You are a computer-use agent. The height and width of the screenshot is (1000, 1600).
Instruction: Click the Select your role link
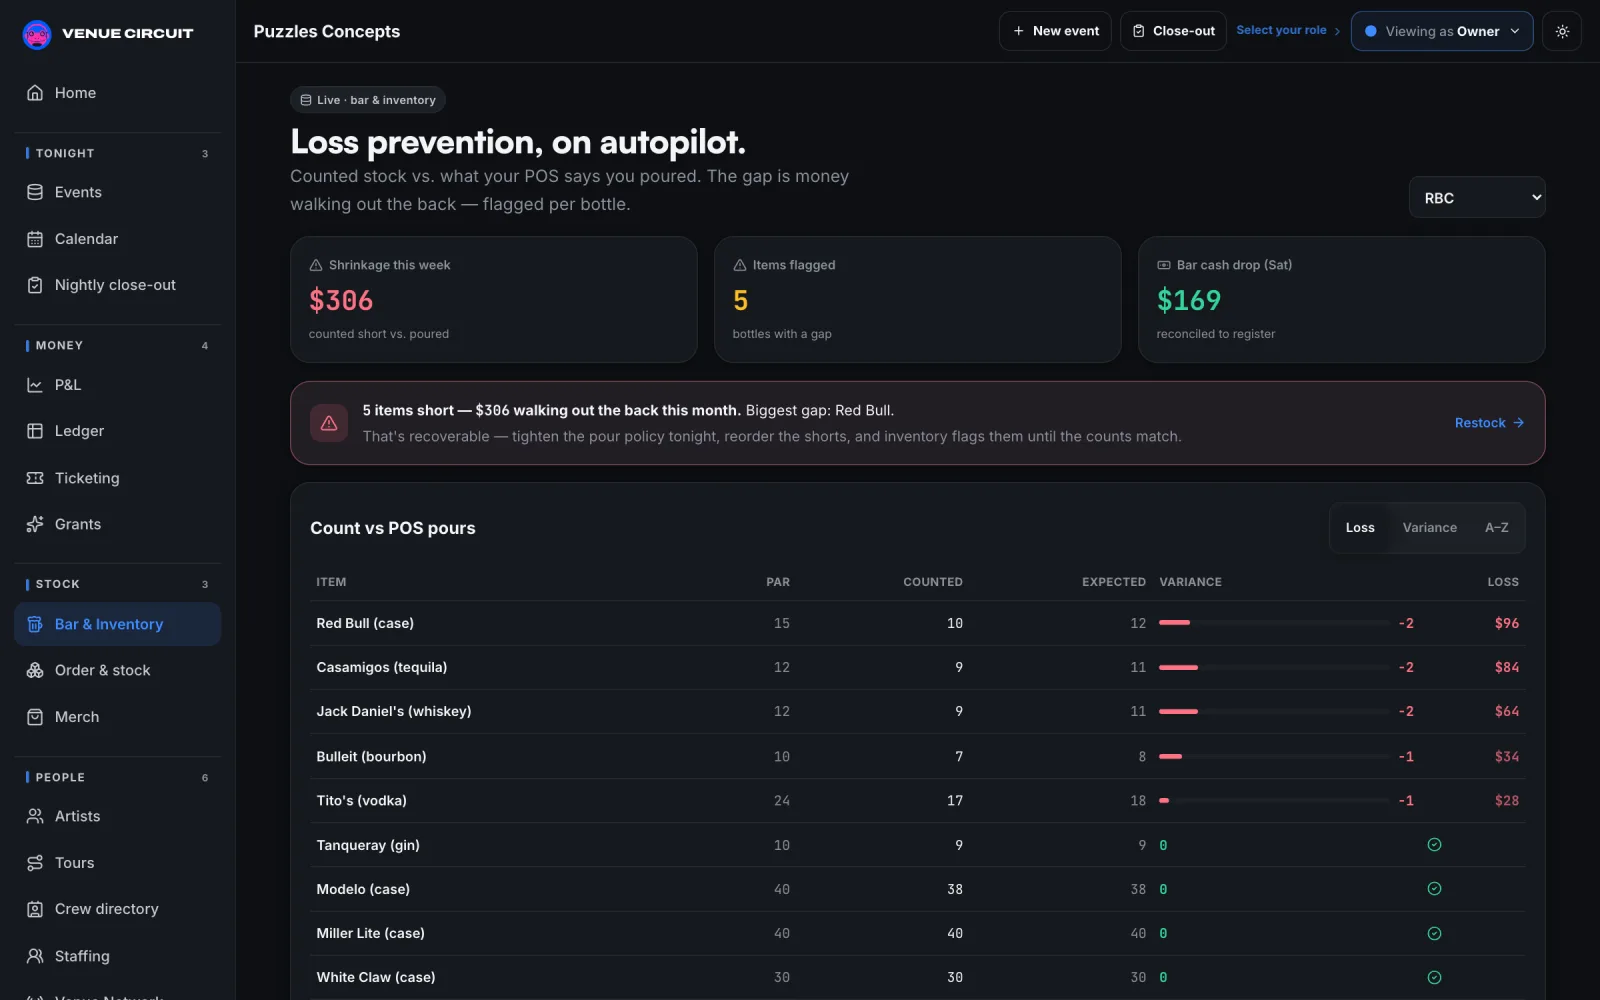tap(1288, 30)
